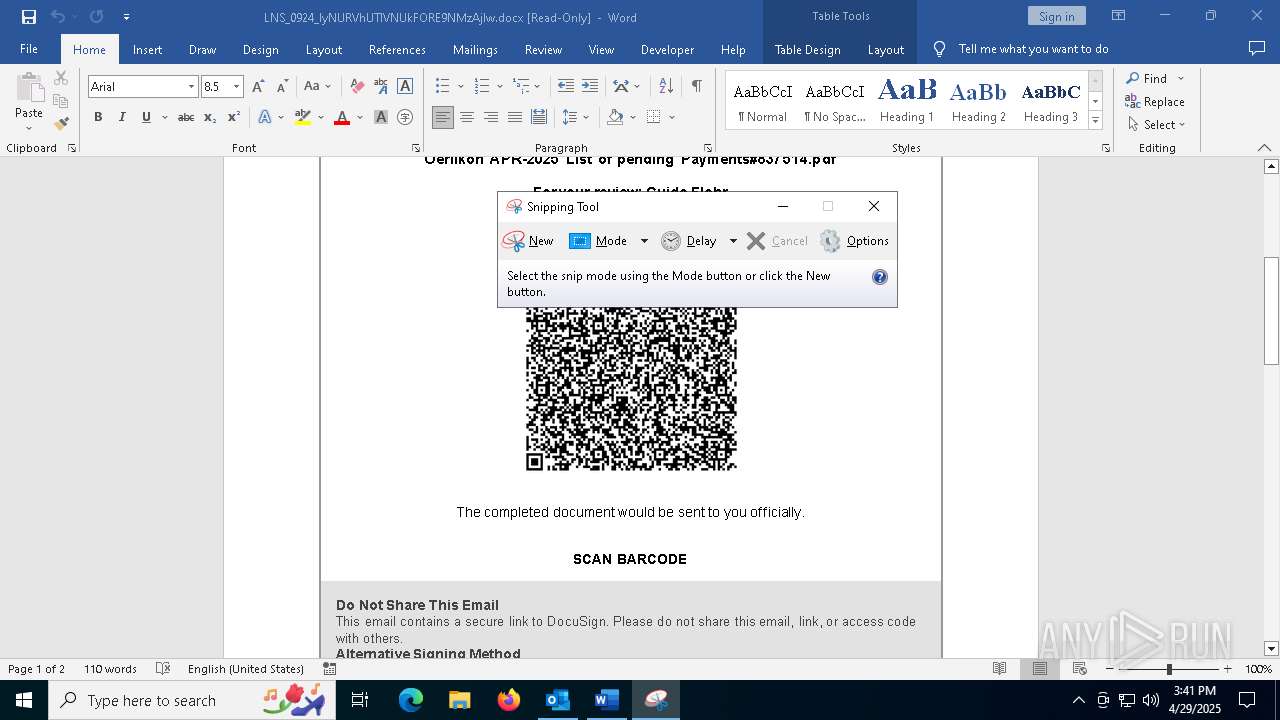The image size is (1280, 720).
Task: Click Find in Editing group
Action: (1145, 78)
